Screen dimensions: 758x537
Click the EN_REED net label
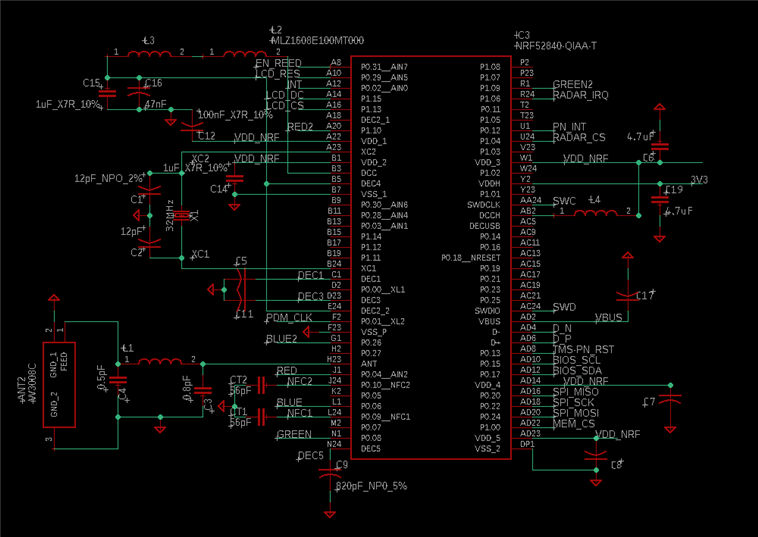click(278, 63)
